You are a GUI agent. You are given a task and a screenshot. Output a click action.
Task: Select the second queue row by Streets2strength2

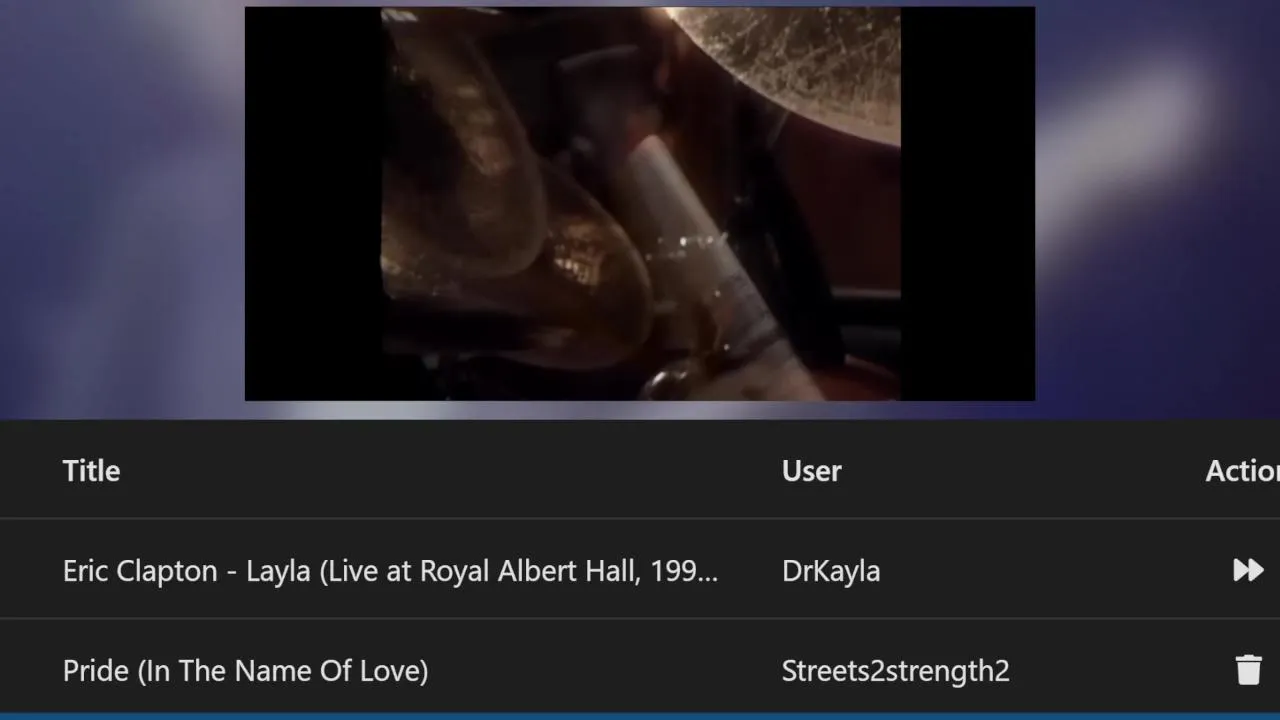640,666
